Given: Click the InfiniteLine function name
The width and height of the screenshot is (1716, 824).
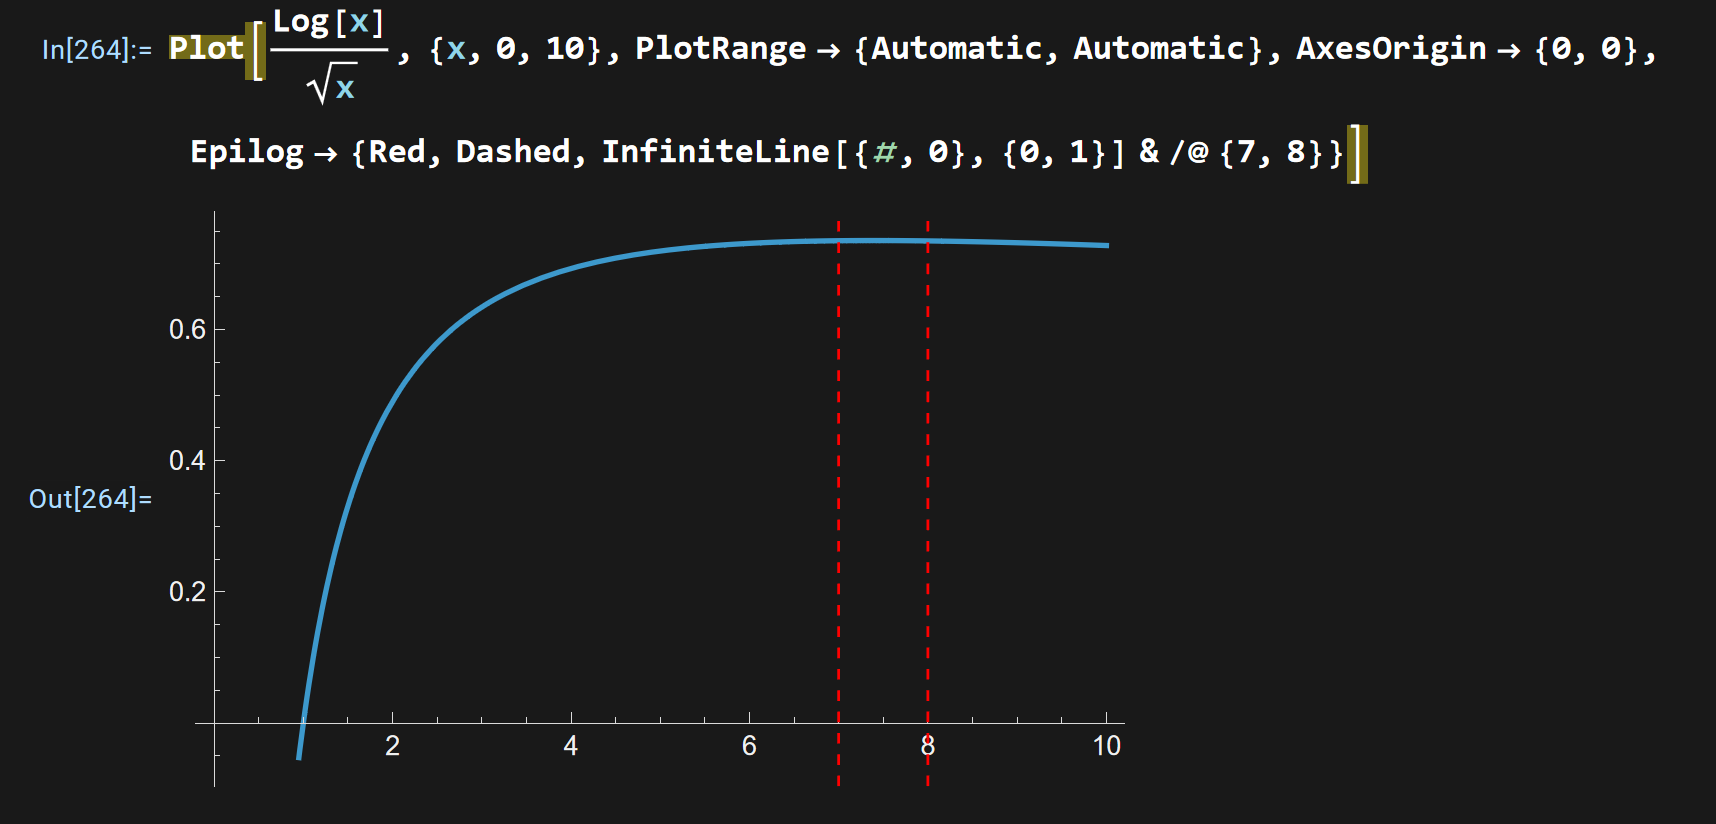Looking at the screenshot, I should tap(715, 151).
